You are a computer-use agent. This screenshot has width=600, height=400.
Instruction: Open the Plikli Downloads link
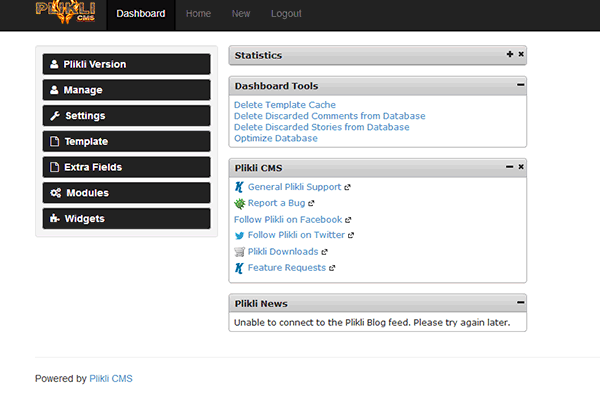tap(283, 251)
